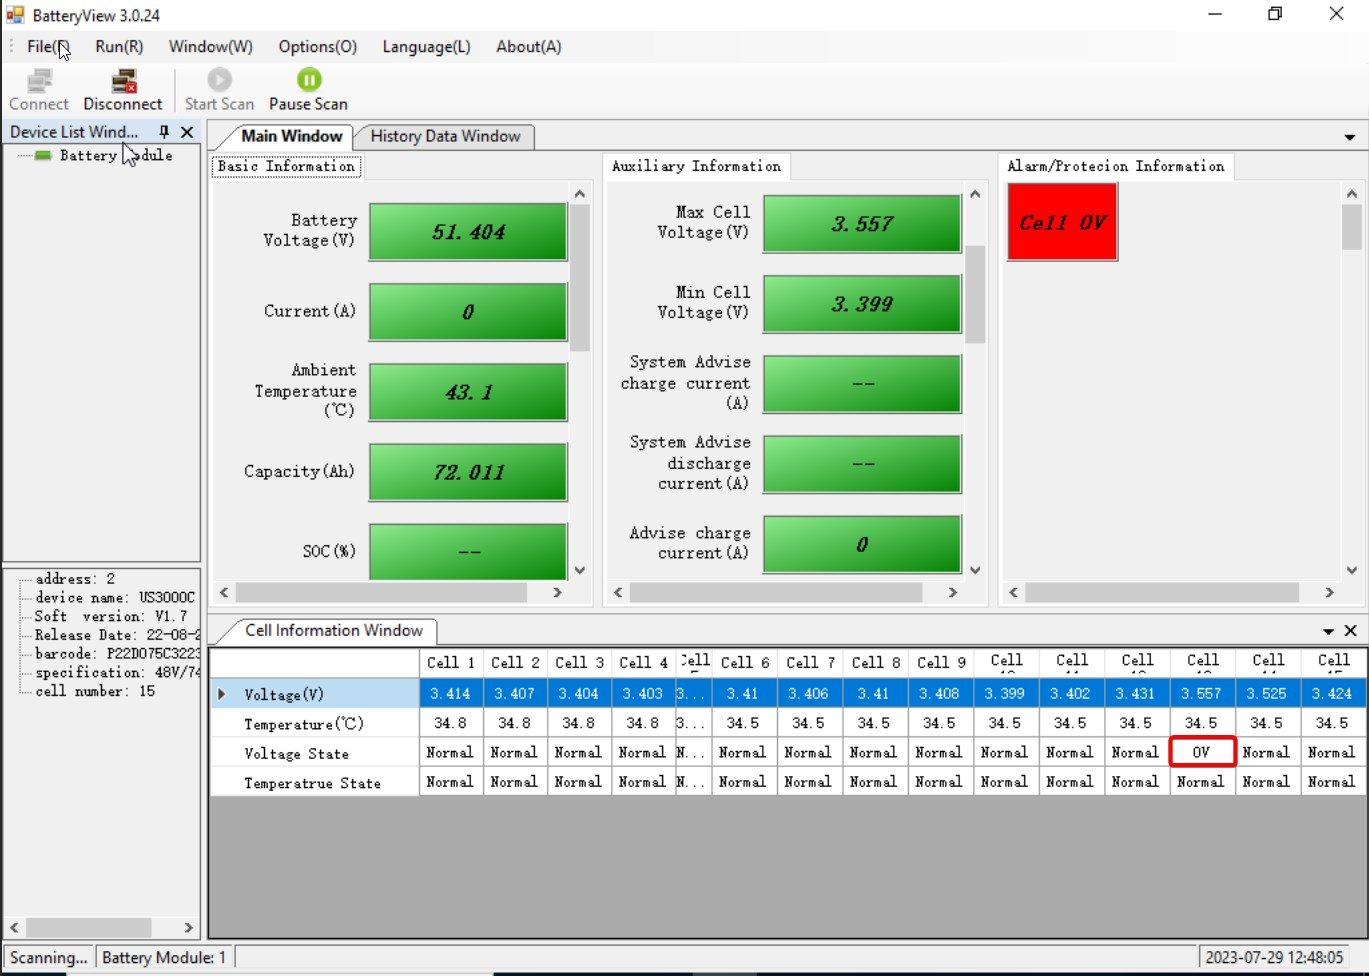Click the device name US3000C info row

coord(115,597)
